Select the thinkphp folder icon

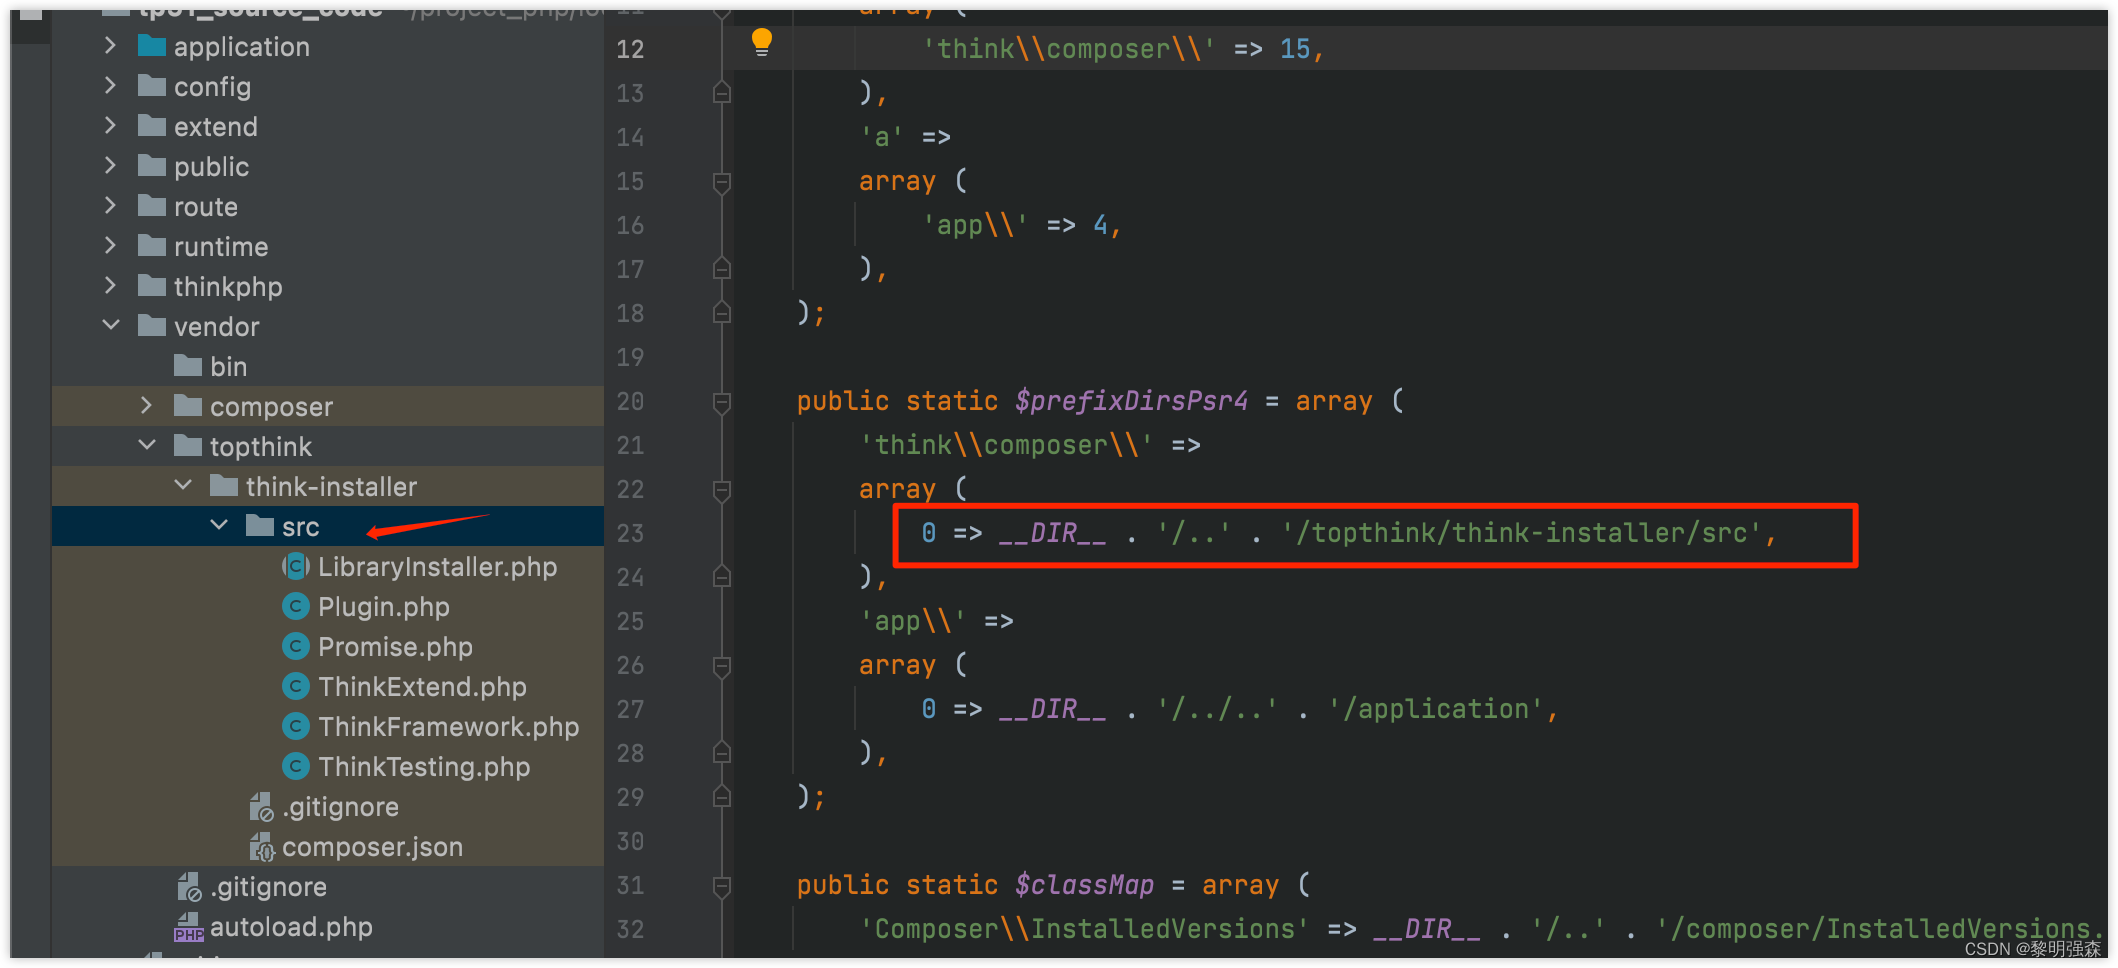coord(152,285)
